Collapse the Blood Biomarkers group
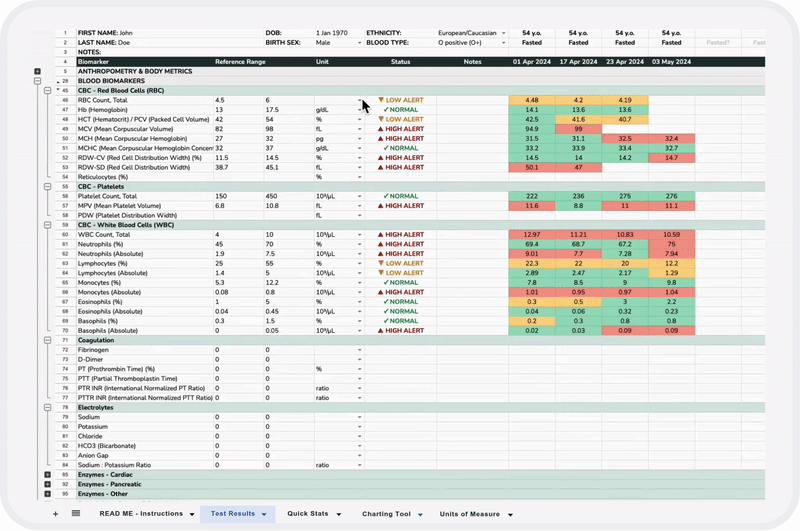Image resolution: width=800 pixels, height=531 pixels. point(37,81)
